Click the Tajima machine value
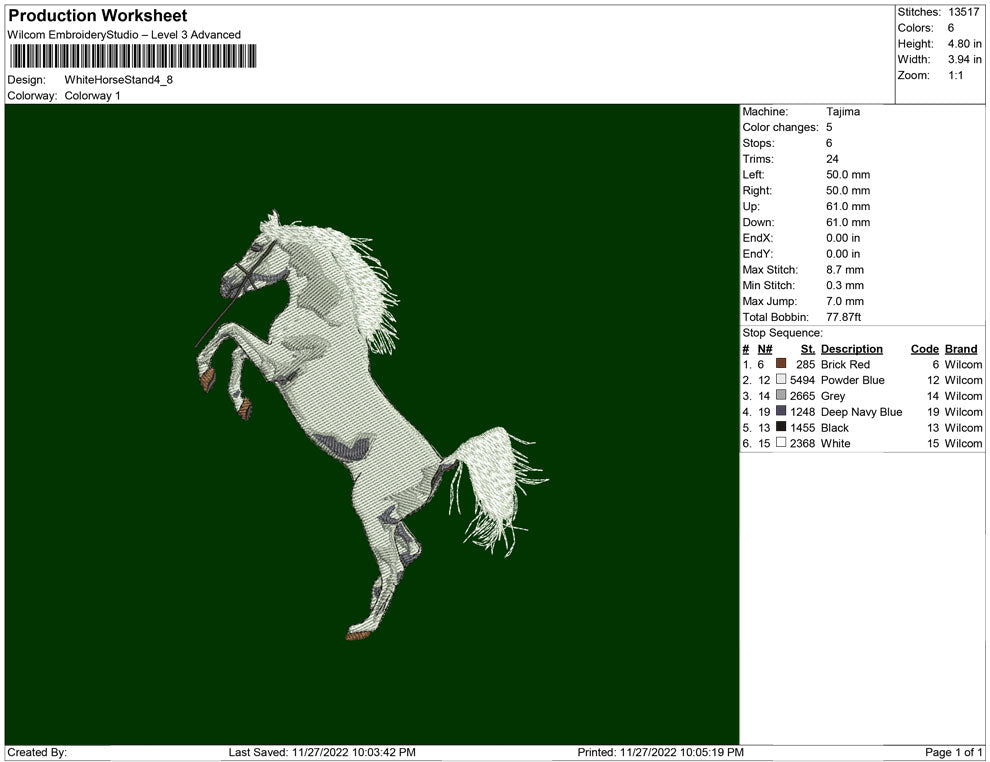The width and height of the screenshot is (990, 762). coord(843,112)
